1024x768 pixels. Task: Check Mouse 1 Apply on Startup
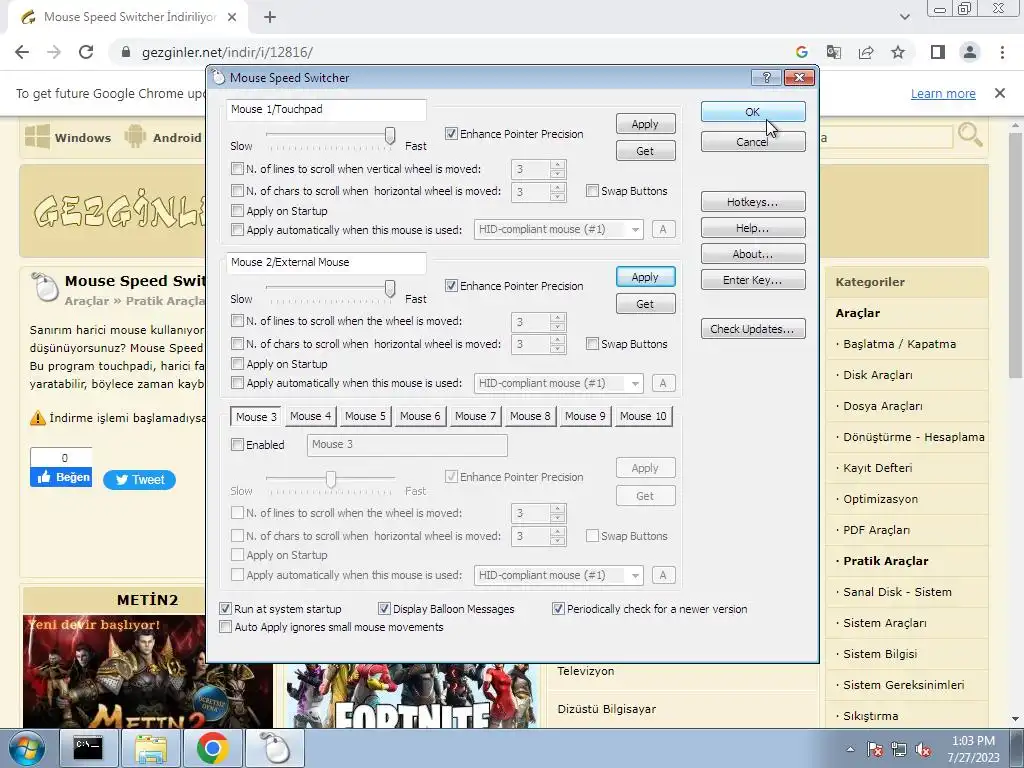(237, 211)
